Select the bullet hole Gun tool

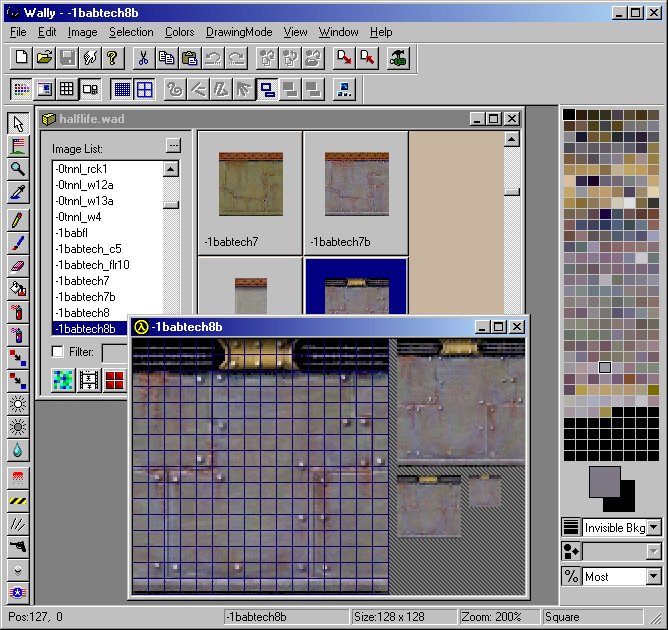[x=18, y=547]
